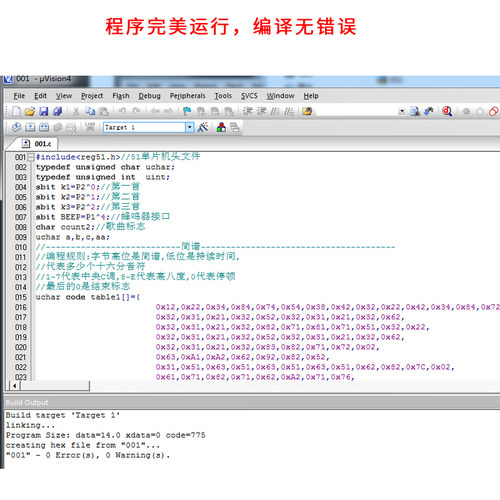Click the 'typedef unsigned char uchar;' line
This screenshot has width=500, height=500.
tap(105, 167)
